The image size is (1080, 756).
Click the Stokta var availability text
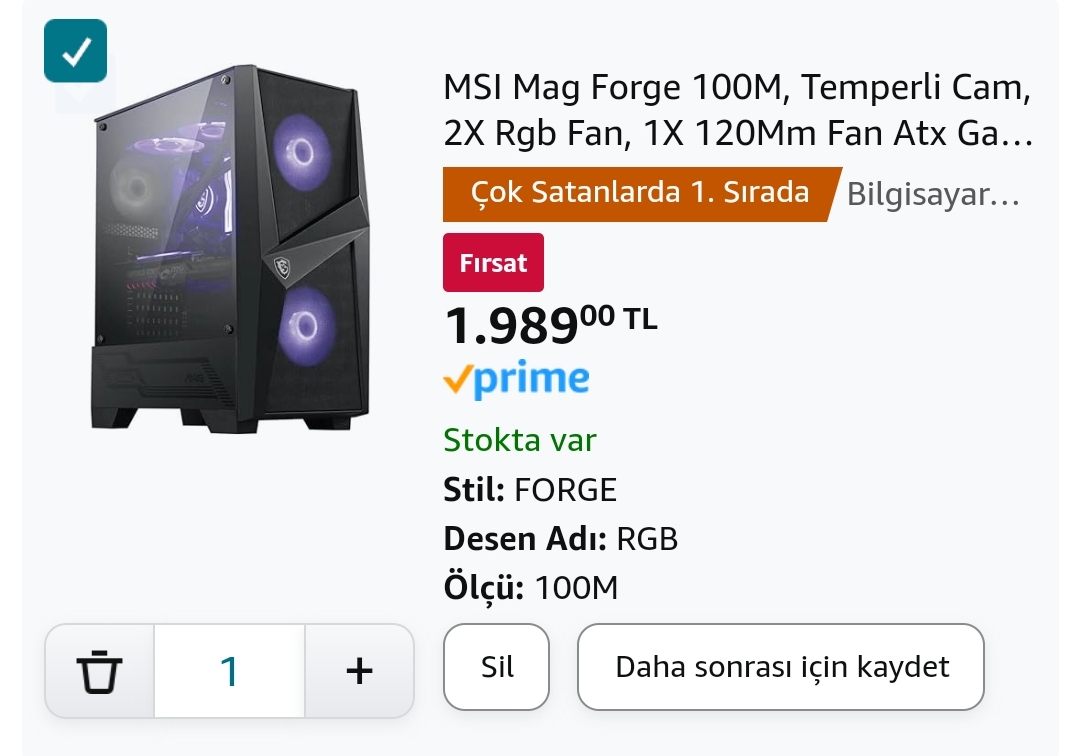tap(520, 440)
